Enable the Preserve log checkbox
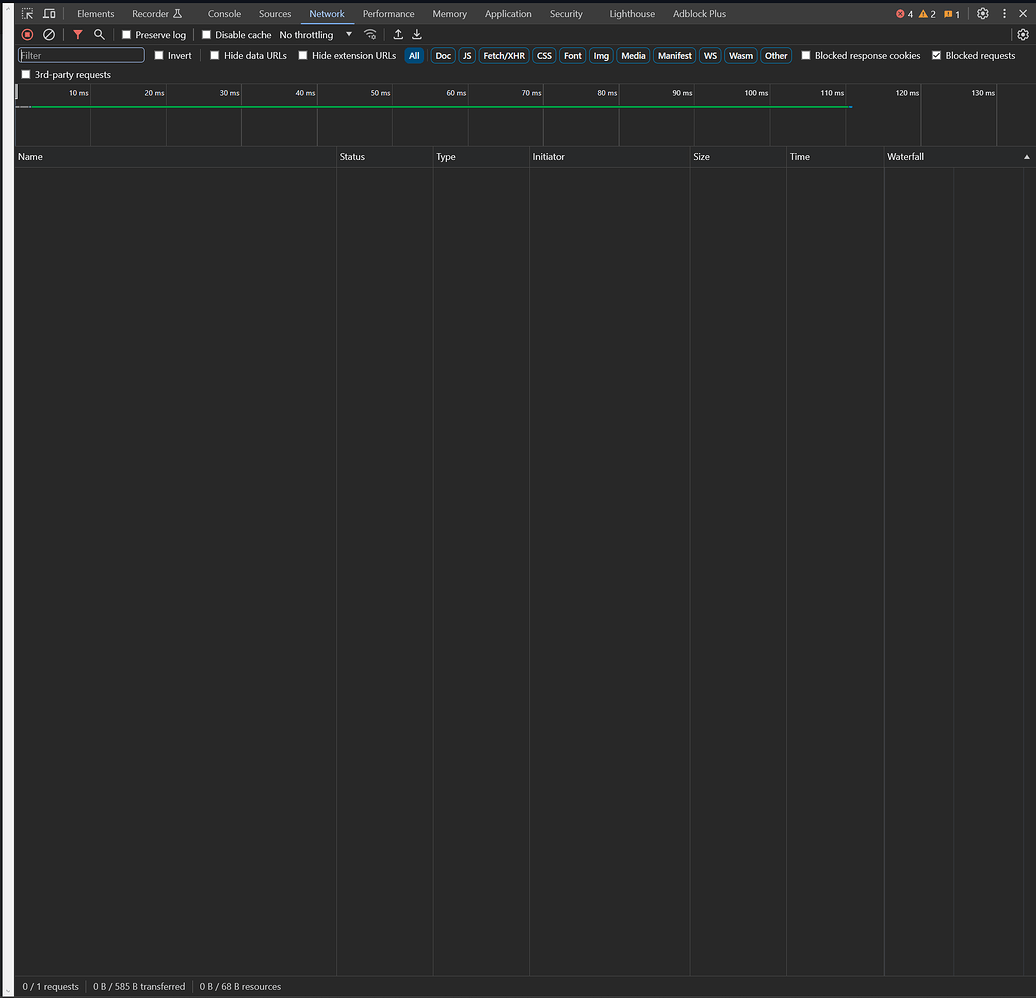Image resolution: width=1036 pixels, height=998 pixels. (128, 34)
